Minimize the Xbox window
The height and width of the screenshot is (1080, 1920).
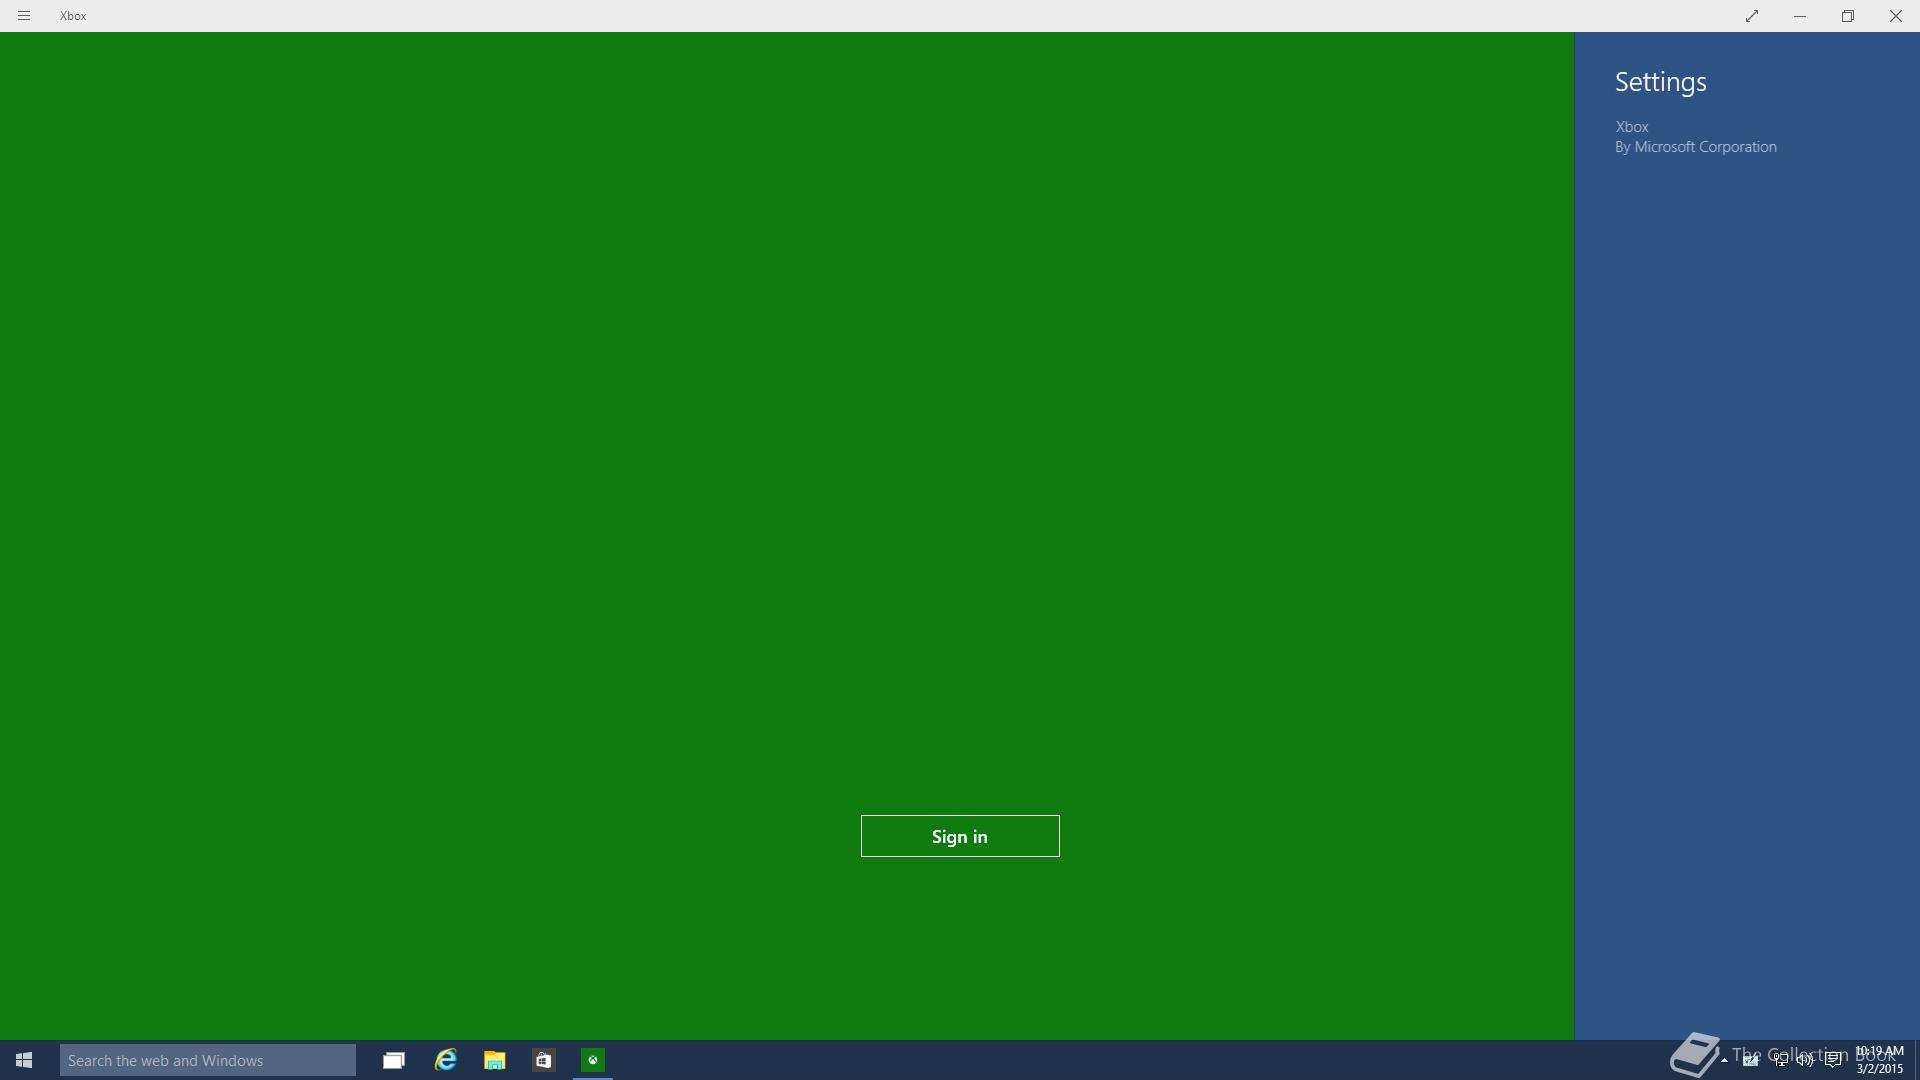[1800, 16]
